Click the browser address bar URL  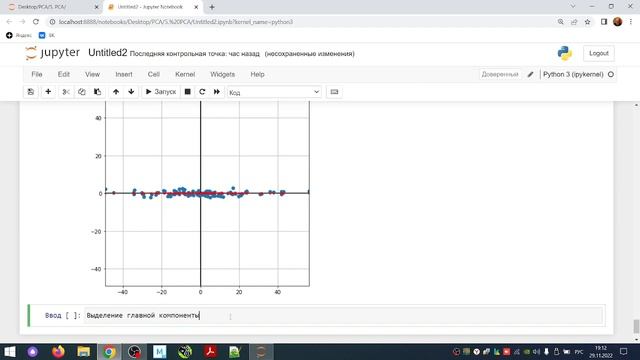point(176,22)
